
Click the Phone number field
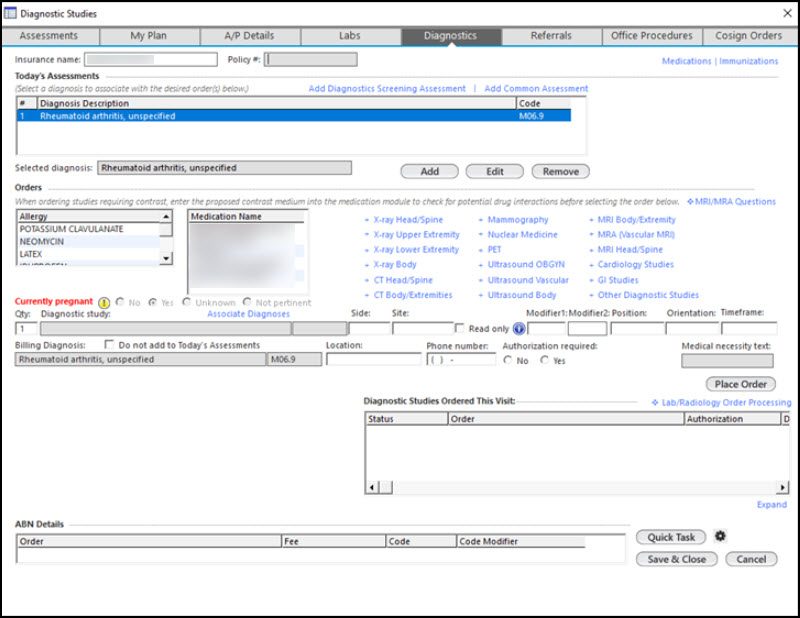pos(461,359)
